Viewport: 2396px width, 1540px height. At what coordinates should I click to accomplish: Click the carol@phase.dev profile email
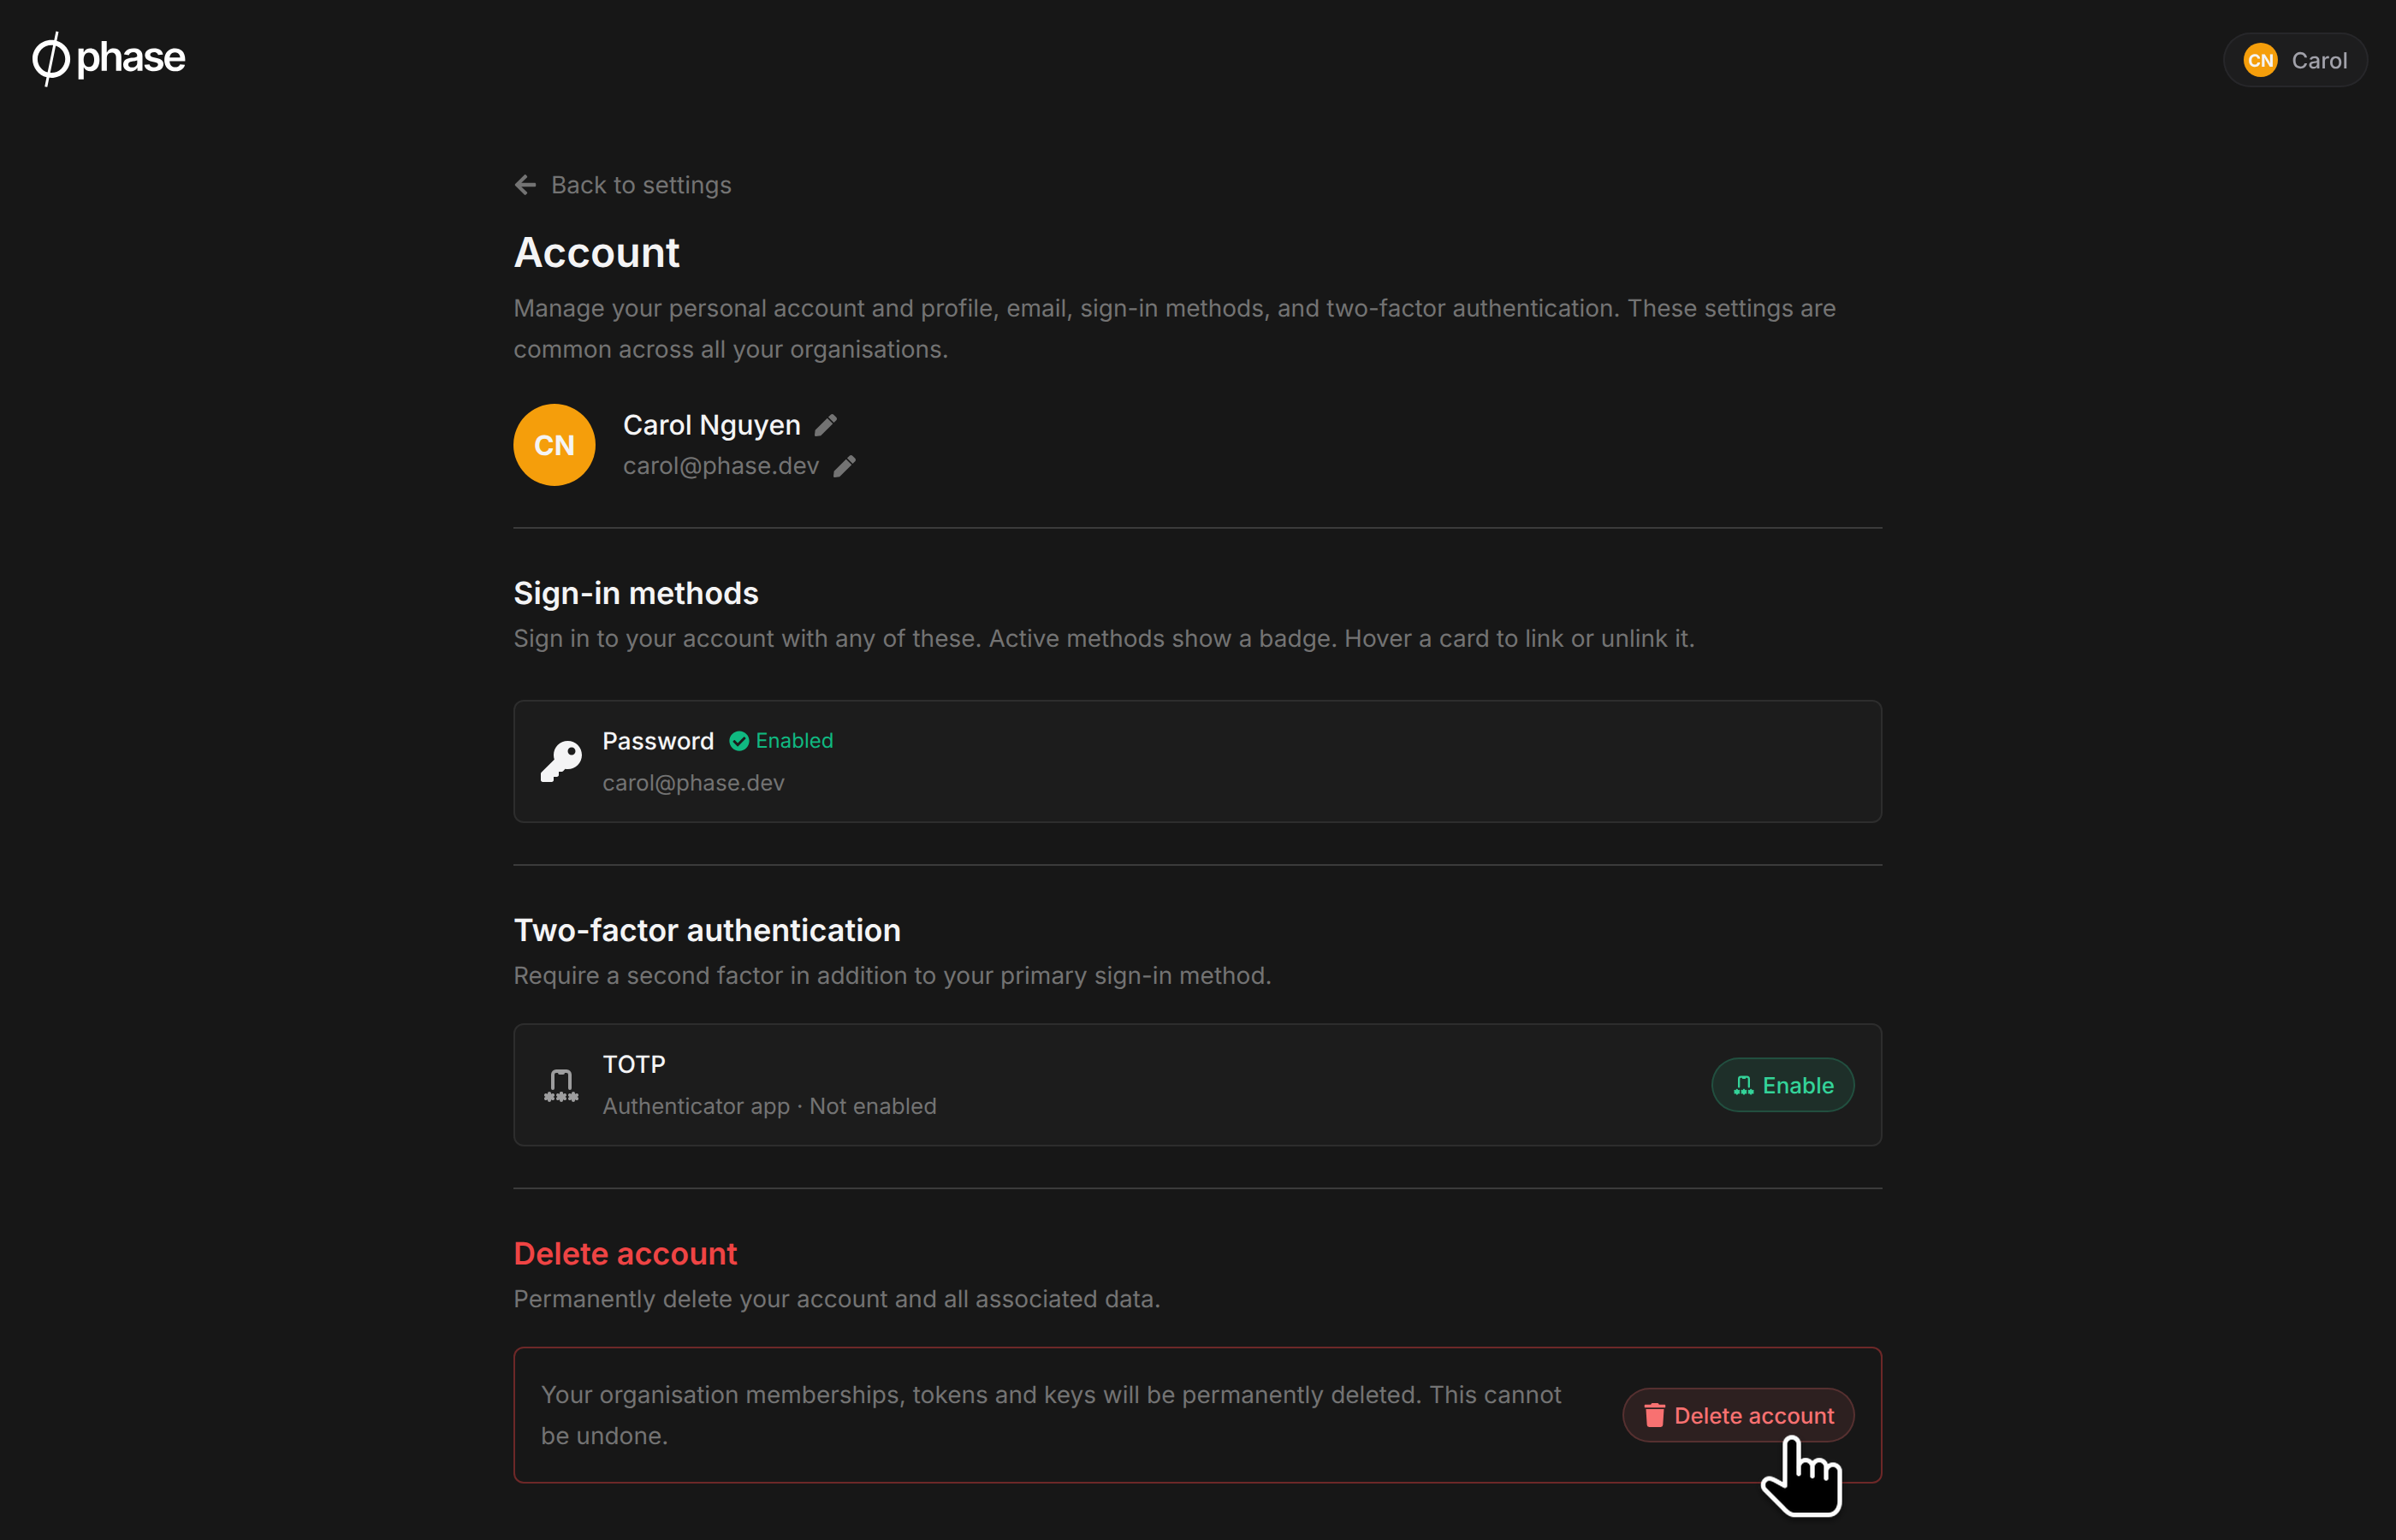(x=721, y=467)
